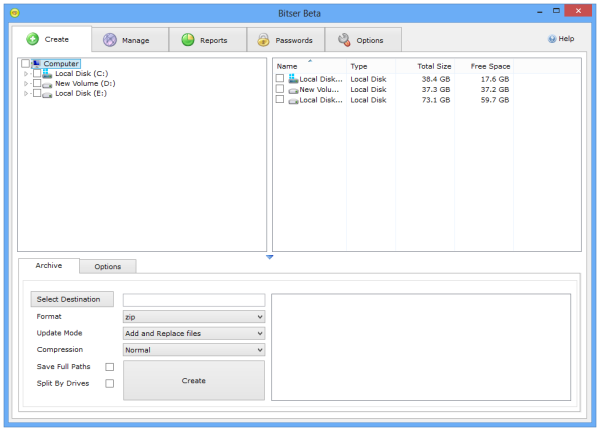This screenshot has width=600, height=431.
Task: Select the lower Options sub-tab
Action: pyautogui.click(x=108, y=266)
